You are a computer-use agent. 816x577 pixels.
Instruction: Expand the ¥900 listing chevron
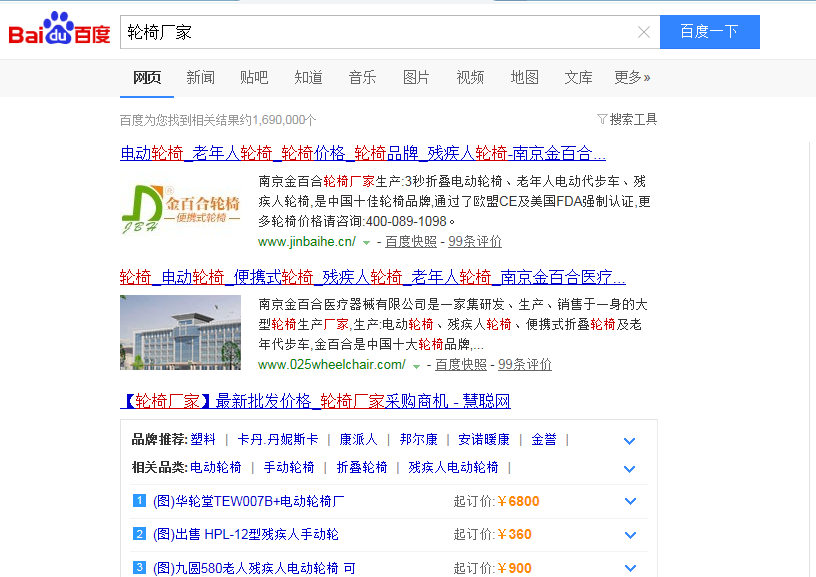(630, 568)
